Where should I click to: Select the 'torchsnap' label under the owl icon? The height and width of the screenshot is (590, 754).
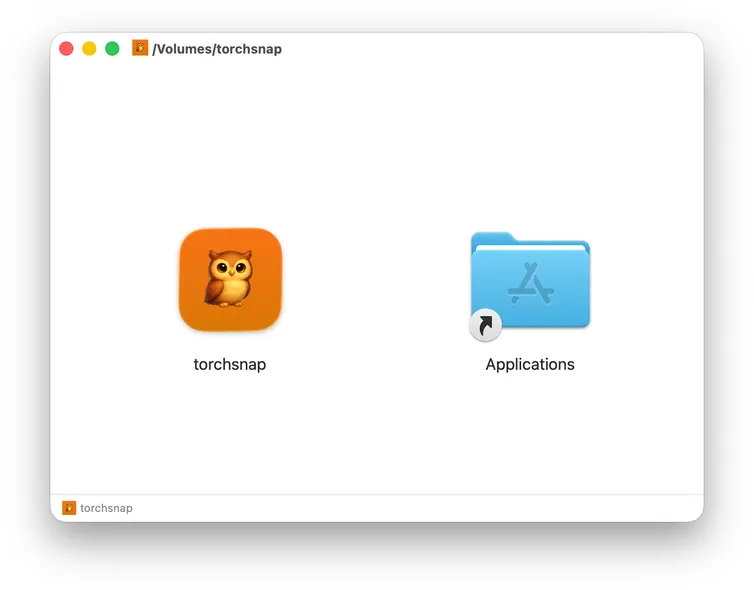(230, 364)
